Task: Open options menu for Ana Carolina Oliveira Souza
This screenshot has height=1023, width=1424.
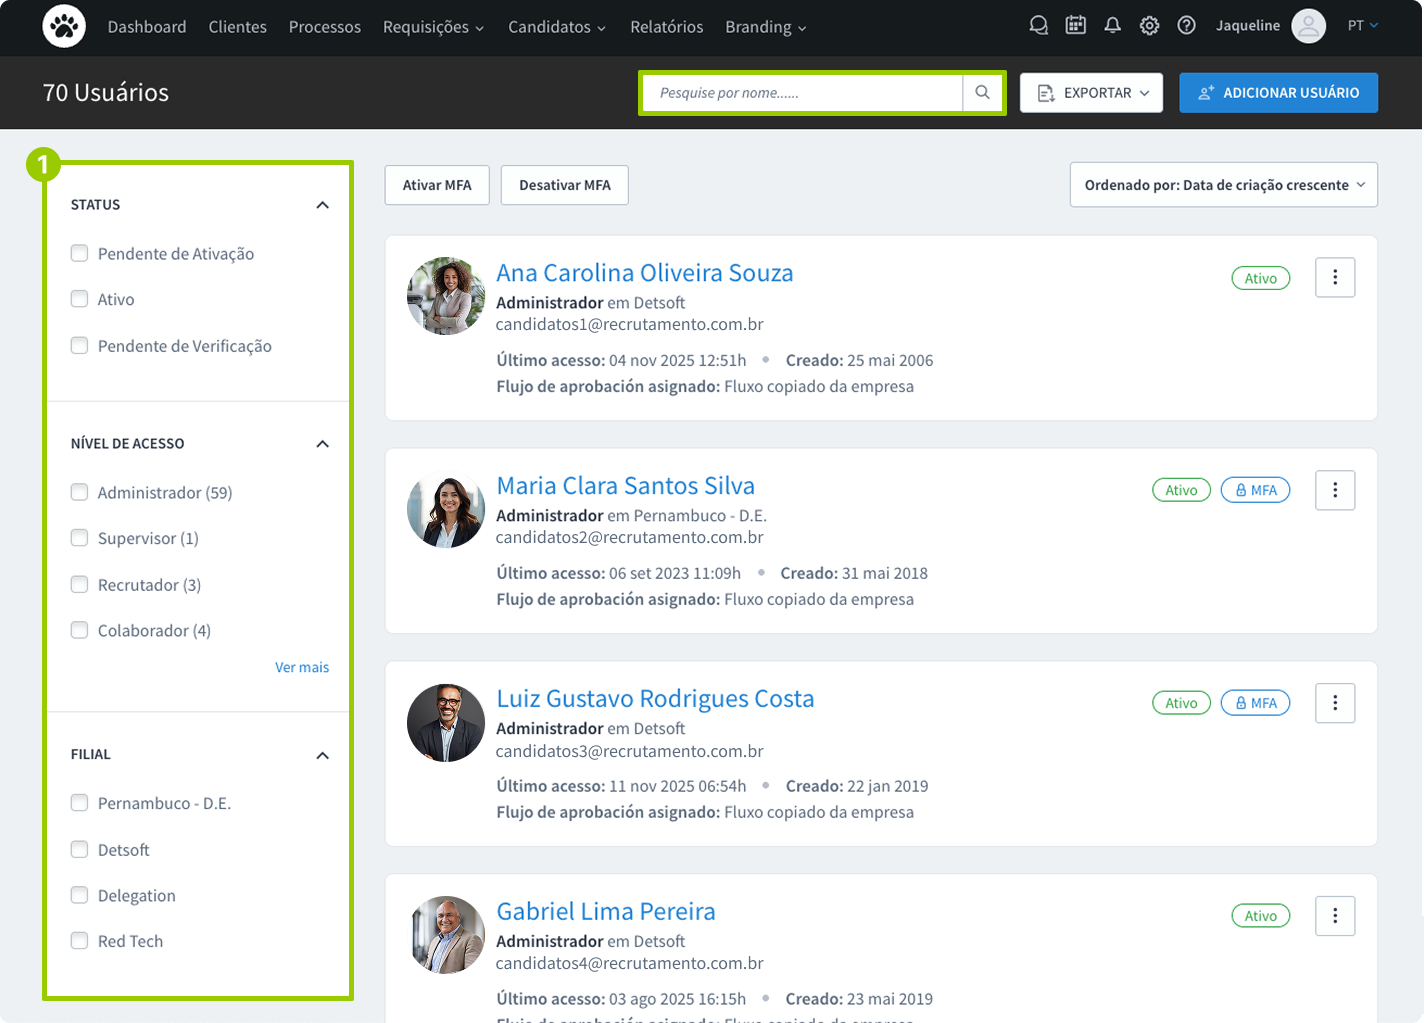Action: point(1334,278)
